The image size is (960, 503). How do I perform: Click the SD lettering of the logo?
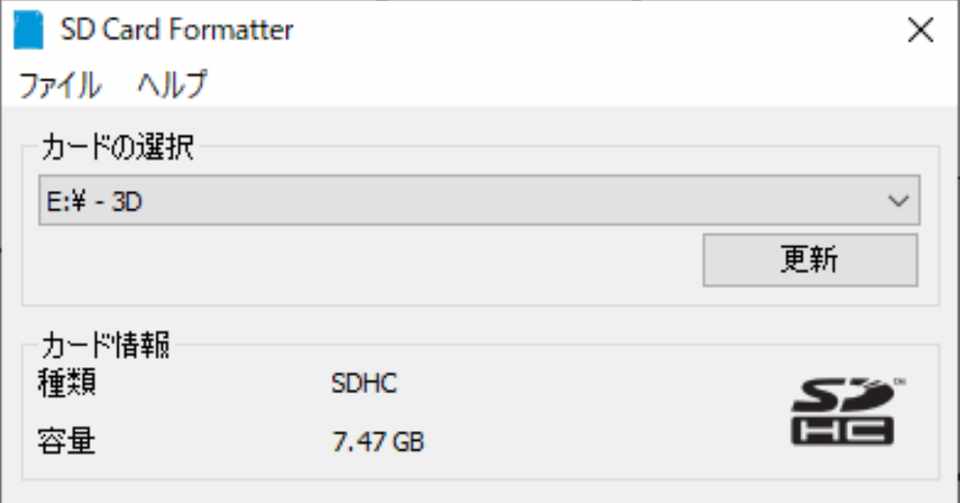842,396
